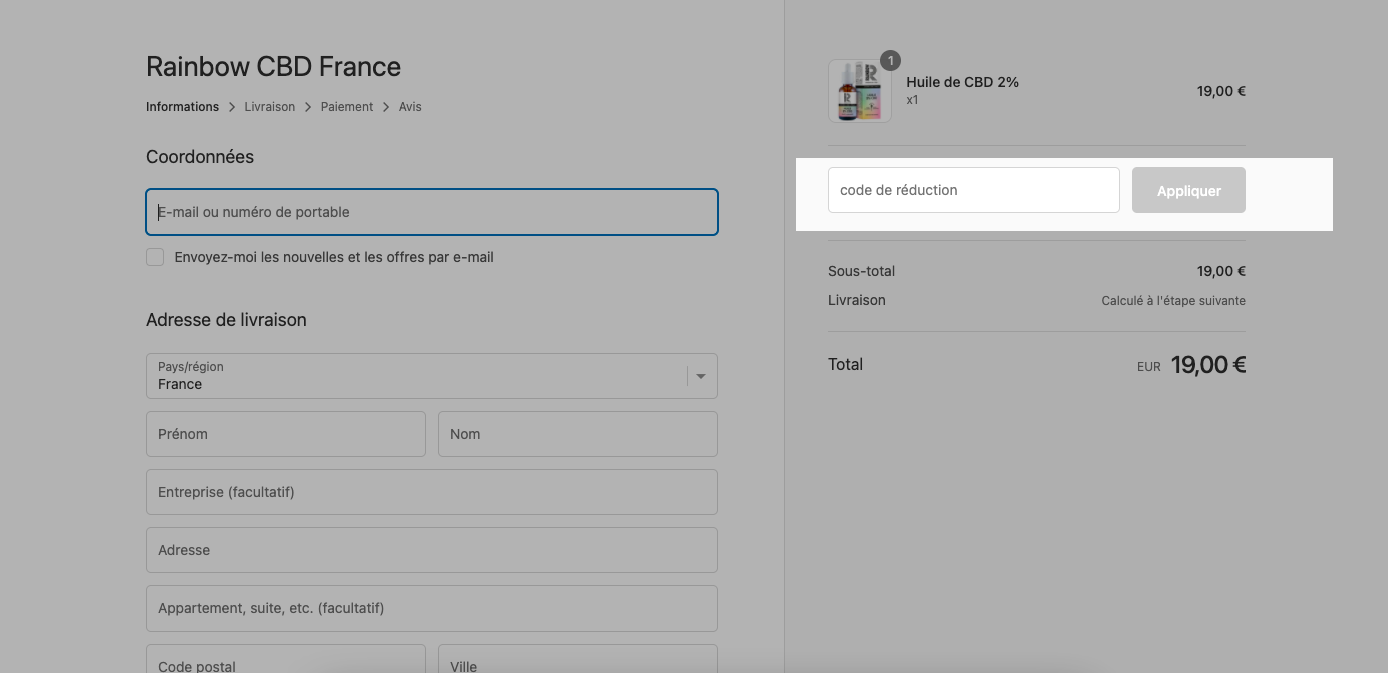Click the quantity badge on the product image
1388x673 pixels.
[x=890, y=61]
